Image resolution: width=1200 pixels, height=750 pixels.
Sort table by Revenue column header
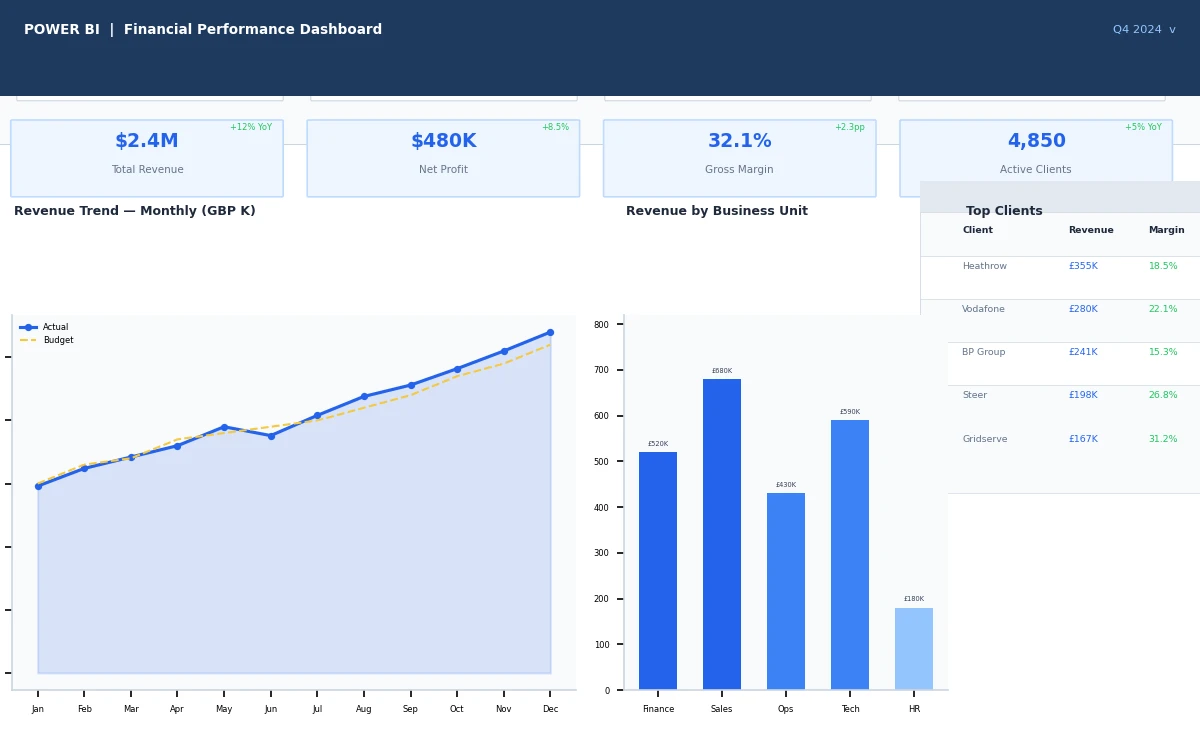coord(1091,230)
